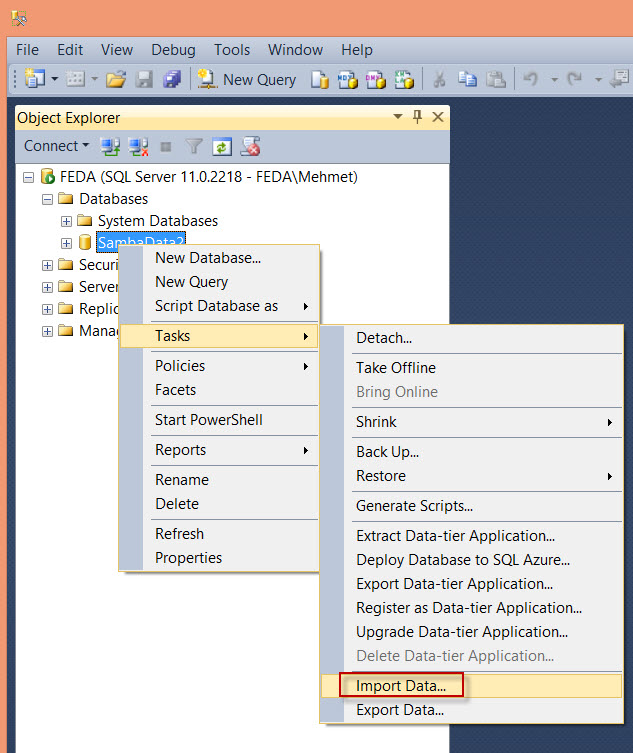
Task: Open the Tools menu
Action: coord(232,50)
